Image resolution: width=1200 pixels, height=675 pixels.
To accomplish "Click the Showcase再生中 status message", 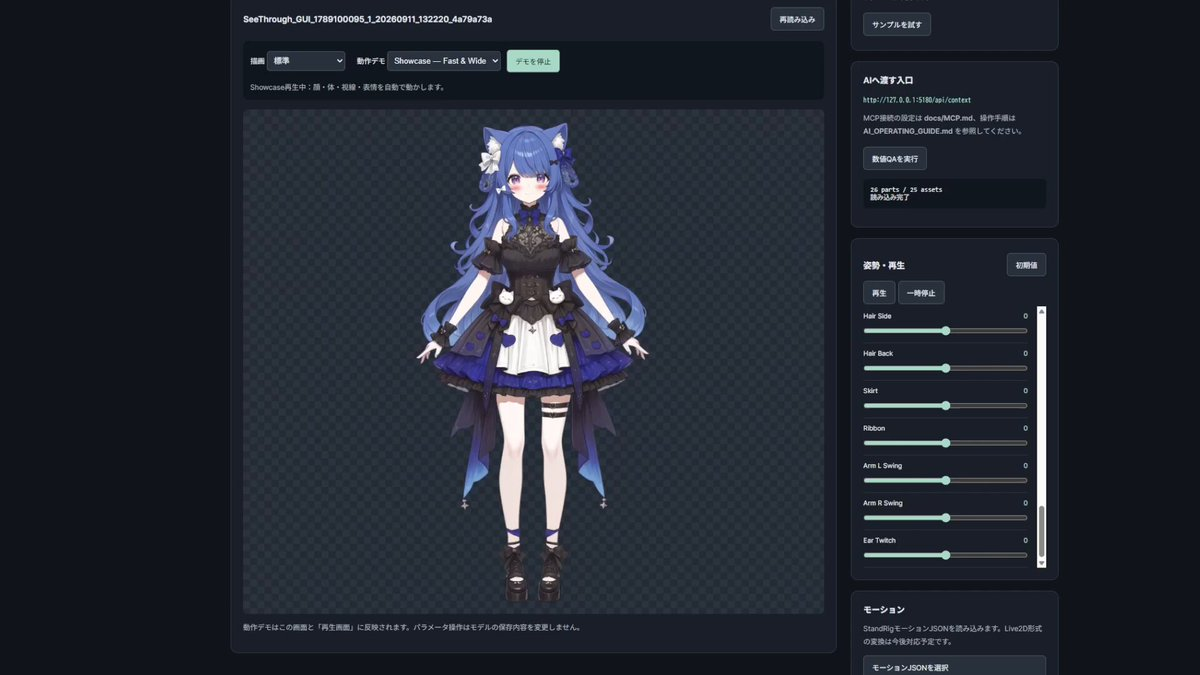I will tap(347, 87).
